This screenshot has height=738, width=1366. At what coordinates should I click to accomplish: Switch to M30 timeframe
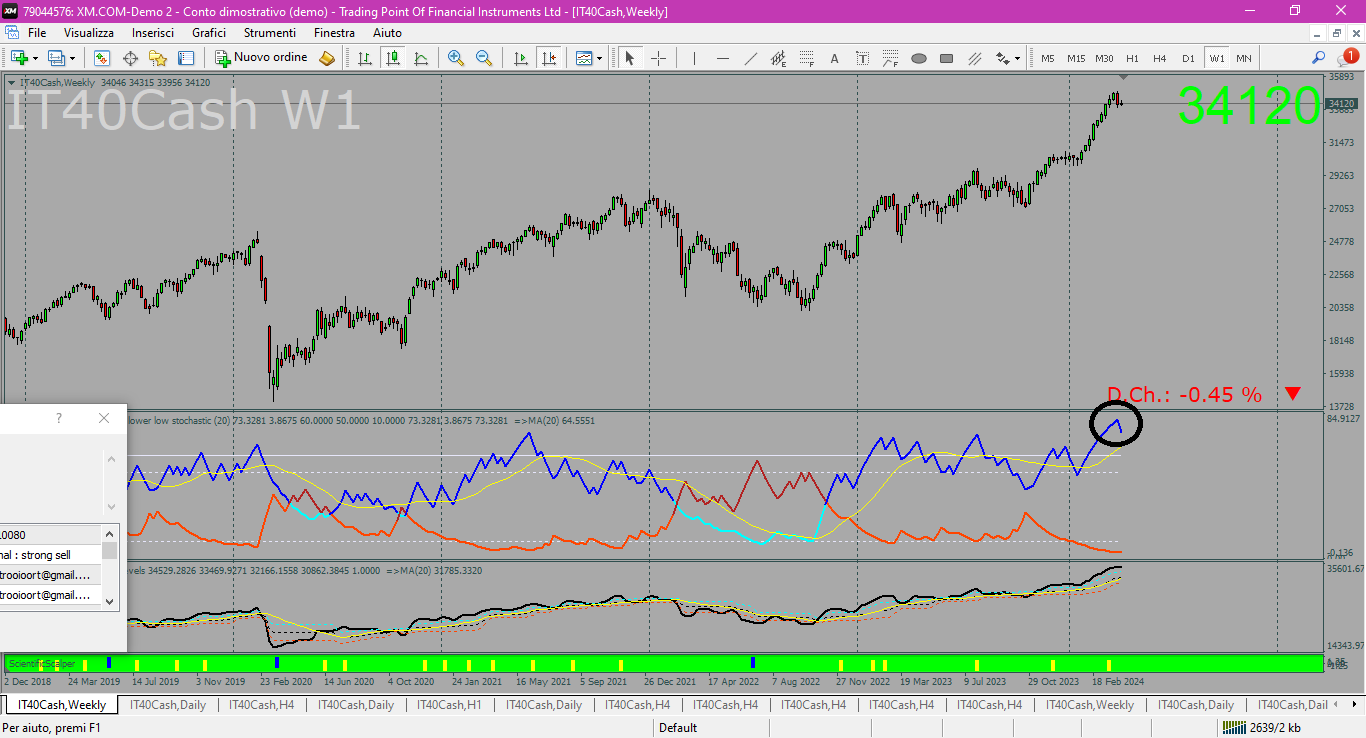click(x=1104, y=58)
